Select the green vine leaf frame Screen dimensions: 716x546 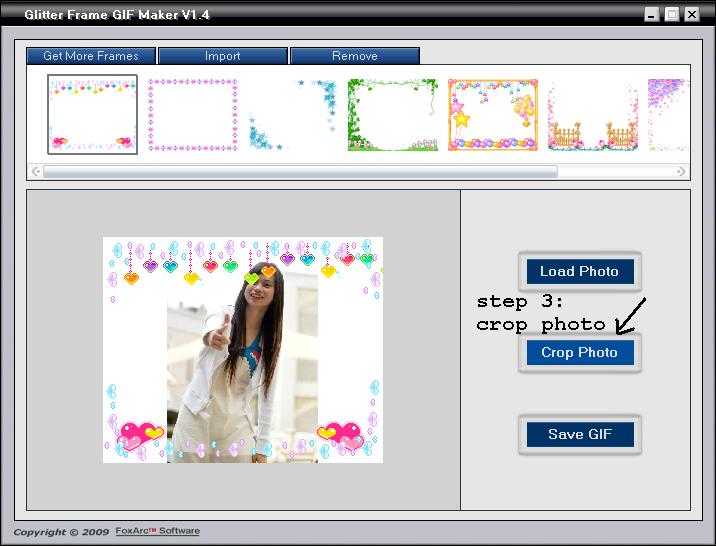pos(392,114)
